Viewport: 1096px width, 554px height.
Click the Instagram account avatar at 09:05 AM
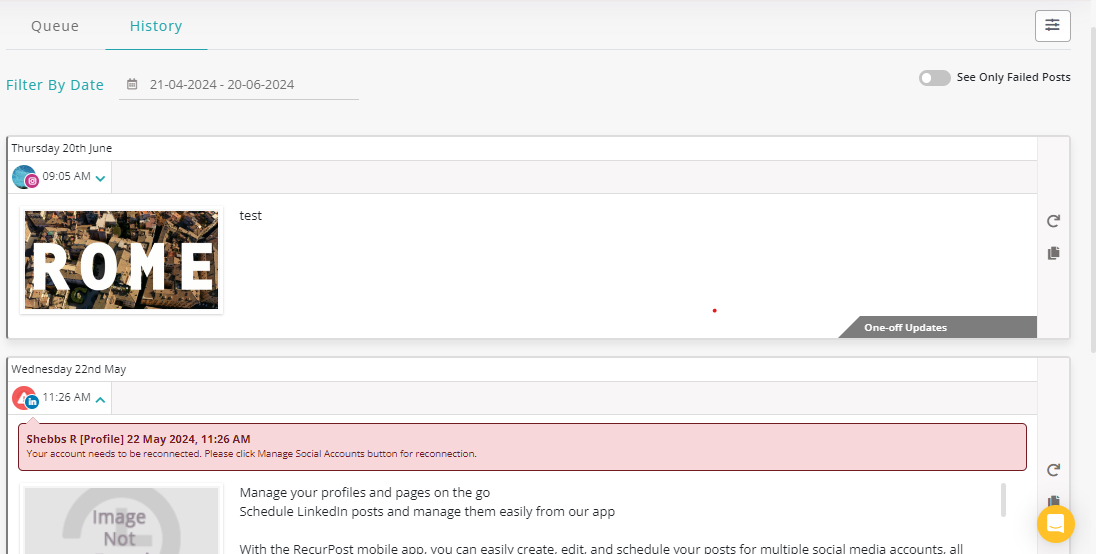[25, 177]
